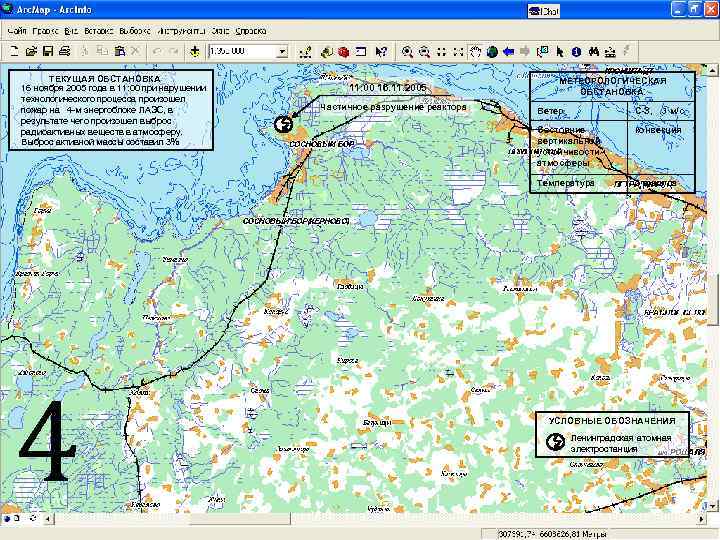The height and width of the screenshot is (540, 720).
Task: Click the horizontal scrollbar left arrow
Action: pyautogui.click(x=48, y=519)
